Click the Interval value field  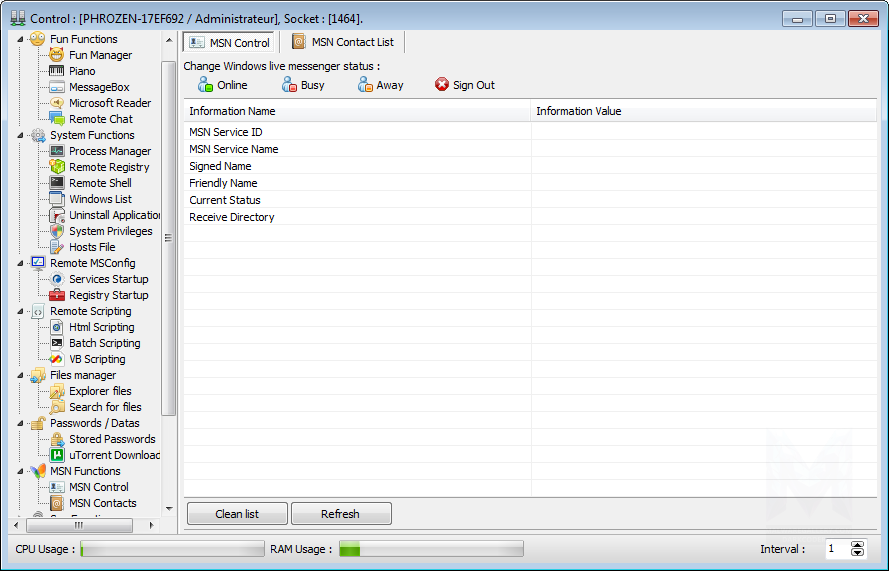point(835,549)
